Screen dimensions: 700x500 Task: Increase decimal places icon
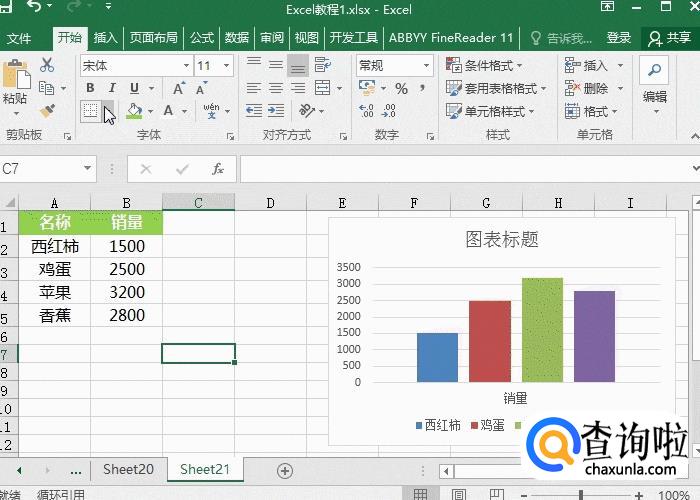coord(367,111)
